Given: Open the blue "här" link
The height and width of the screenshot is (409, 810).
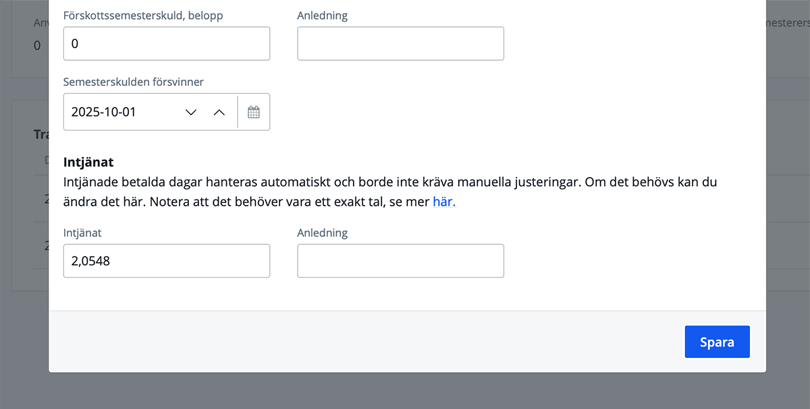Looking at the screenshot, I should pos(443,201).
